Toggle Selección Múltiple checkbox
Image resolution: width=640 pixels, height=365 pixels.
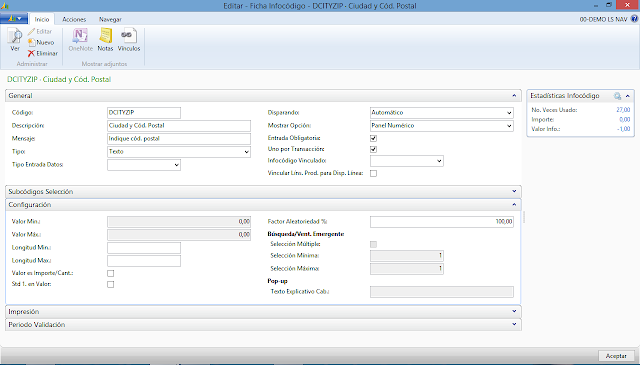pos(373,245)
